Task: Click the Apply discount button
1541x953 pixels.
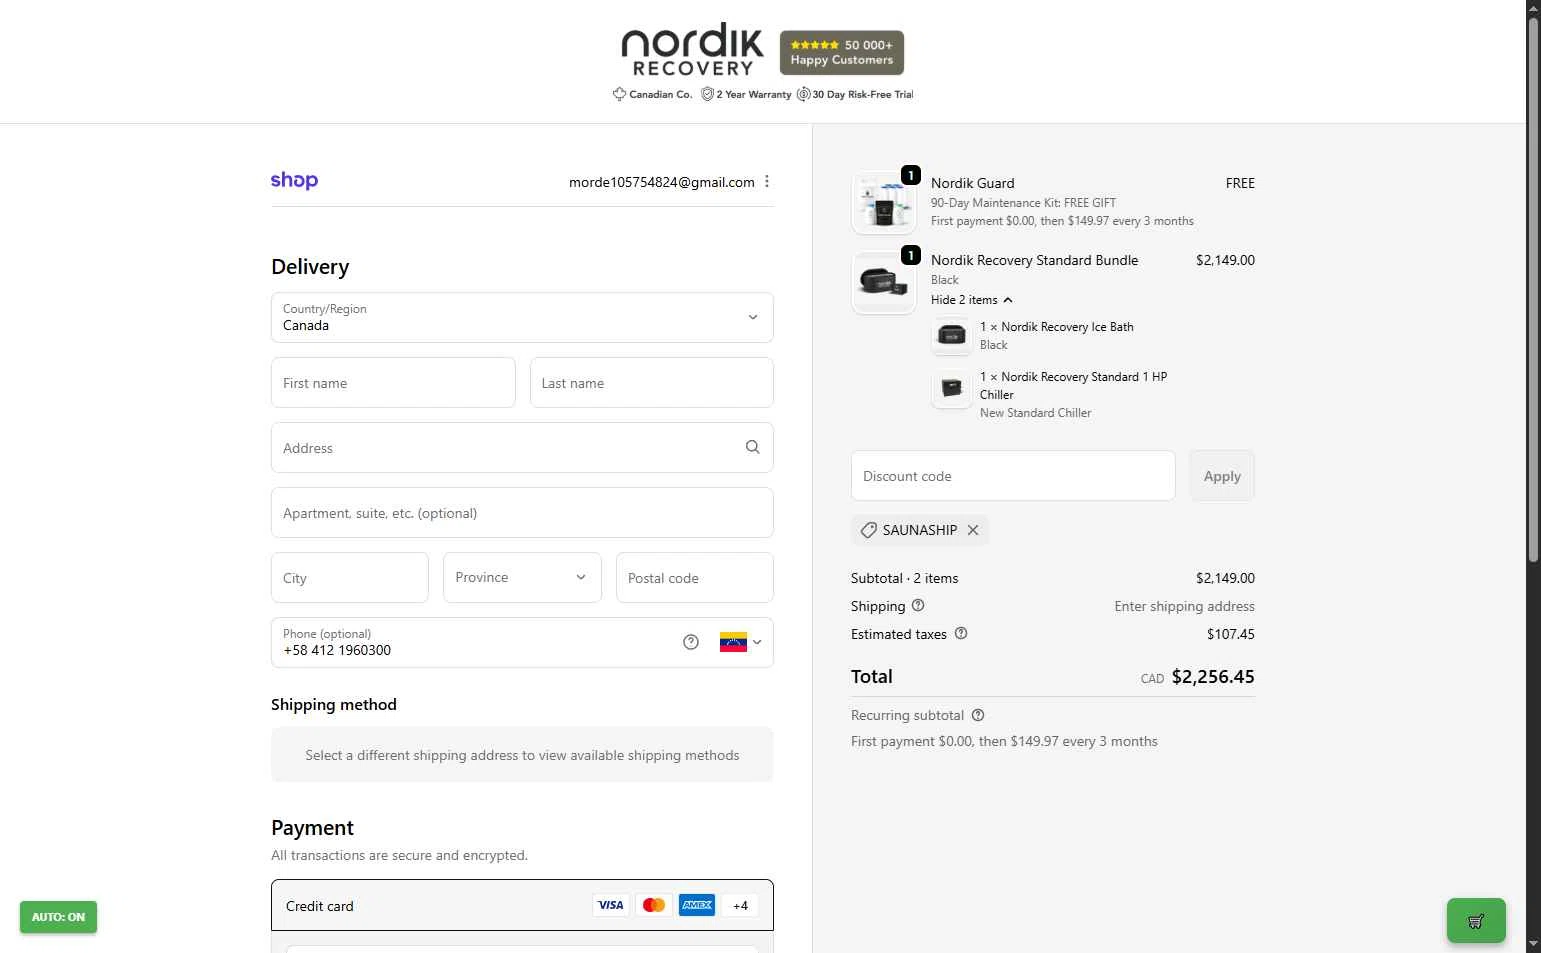Action: pos(1222,476)
